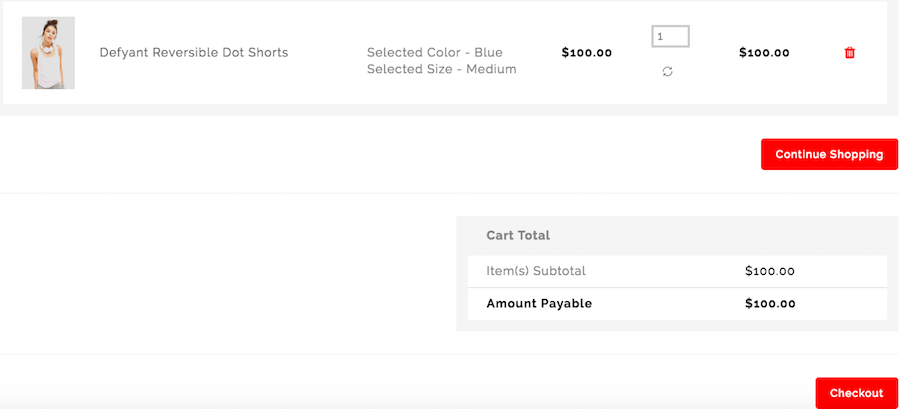Click the word Medium in selected size
Viewport: 900px width, 409px height.
click(490, 69)
